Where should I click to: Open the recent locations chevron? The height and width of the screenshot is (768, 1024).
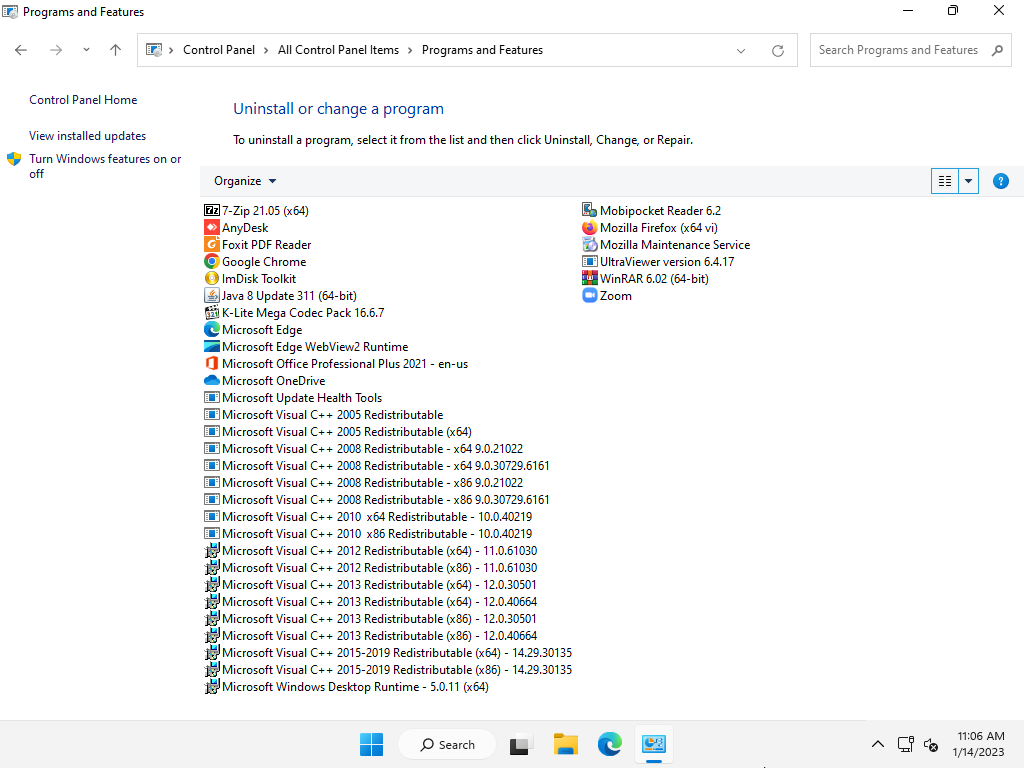tap(86, 50)
